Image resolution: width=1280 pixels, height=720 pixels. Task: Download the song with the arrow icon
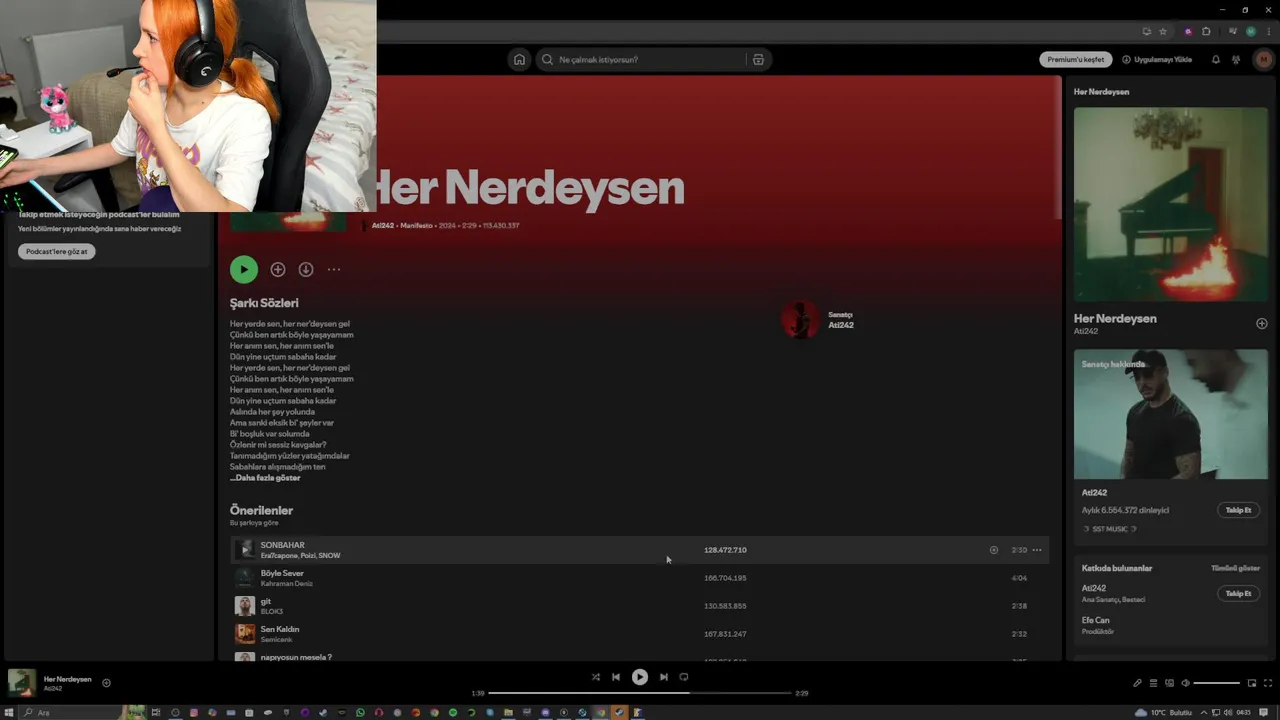306,269
